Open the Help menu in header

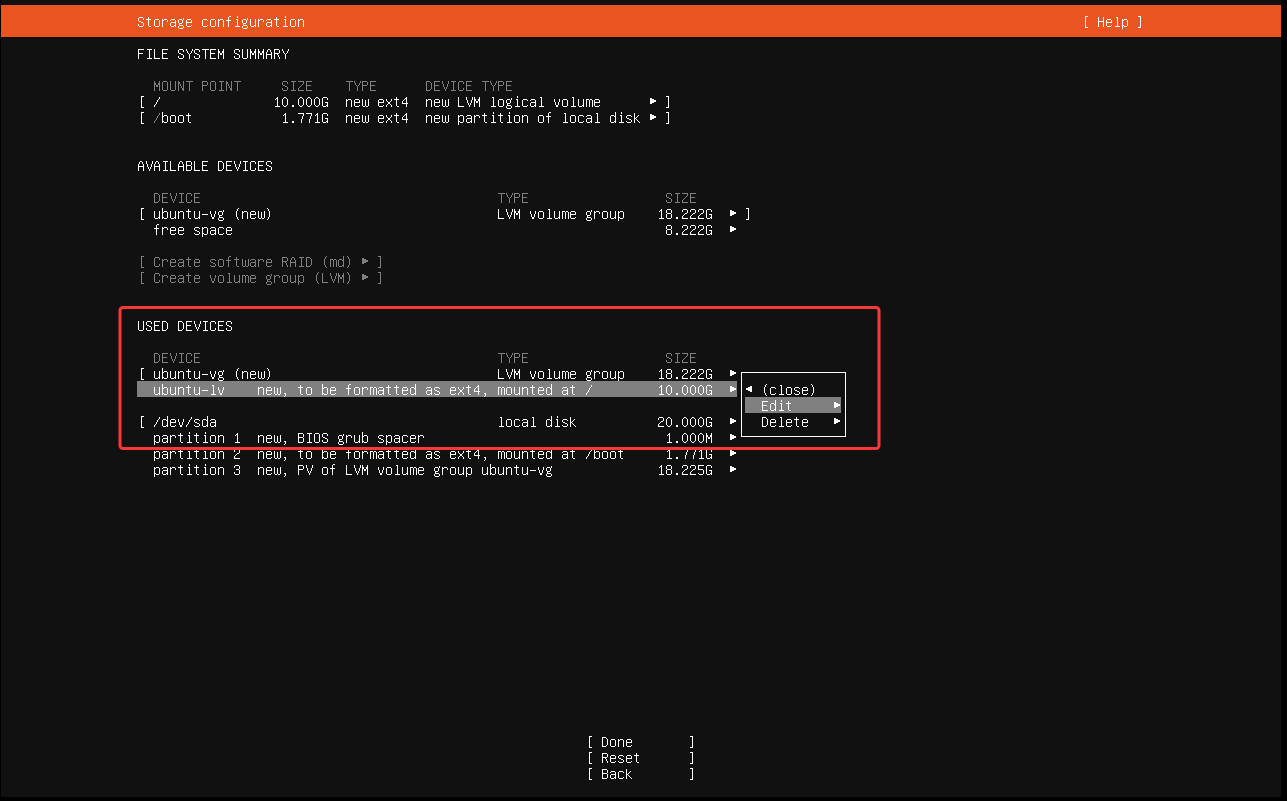pyautogui.click(x=1111, y=22)
